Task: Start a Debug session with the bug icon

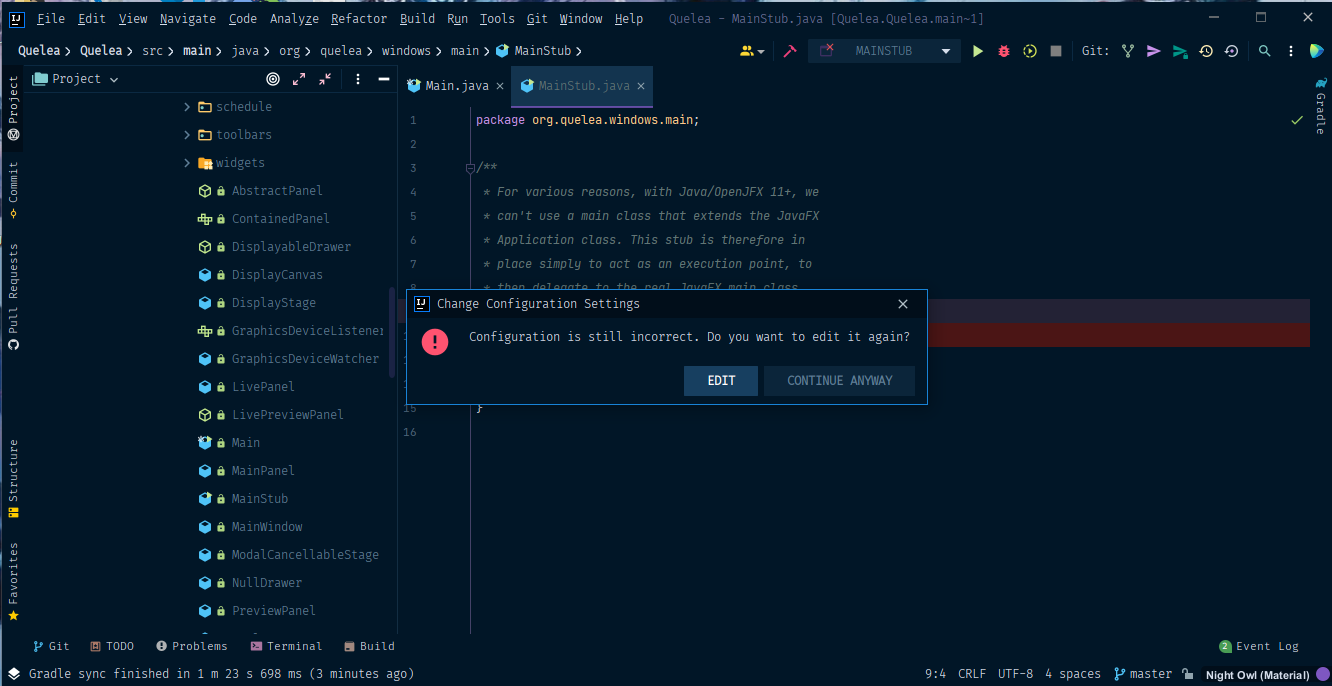Action: point(1003,50)
